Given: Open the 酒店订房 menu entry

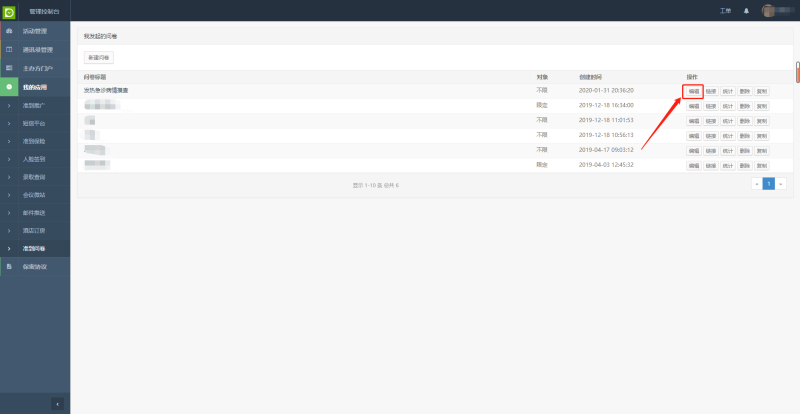Looking at the screenshot, I should (34, 231).
